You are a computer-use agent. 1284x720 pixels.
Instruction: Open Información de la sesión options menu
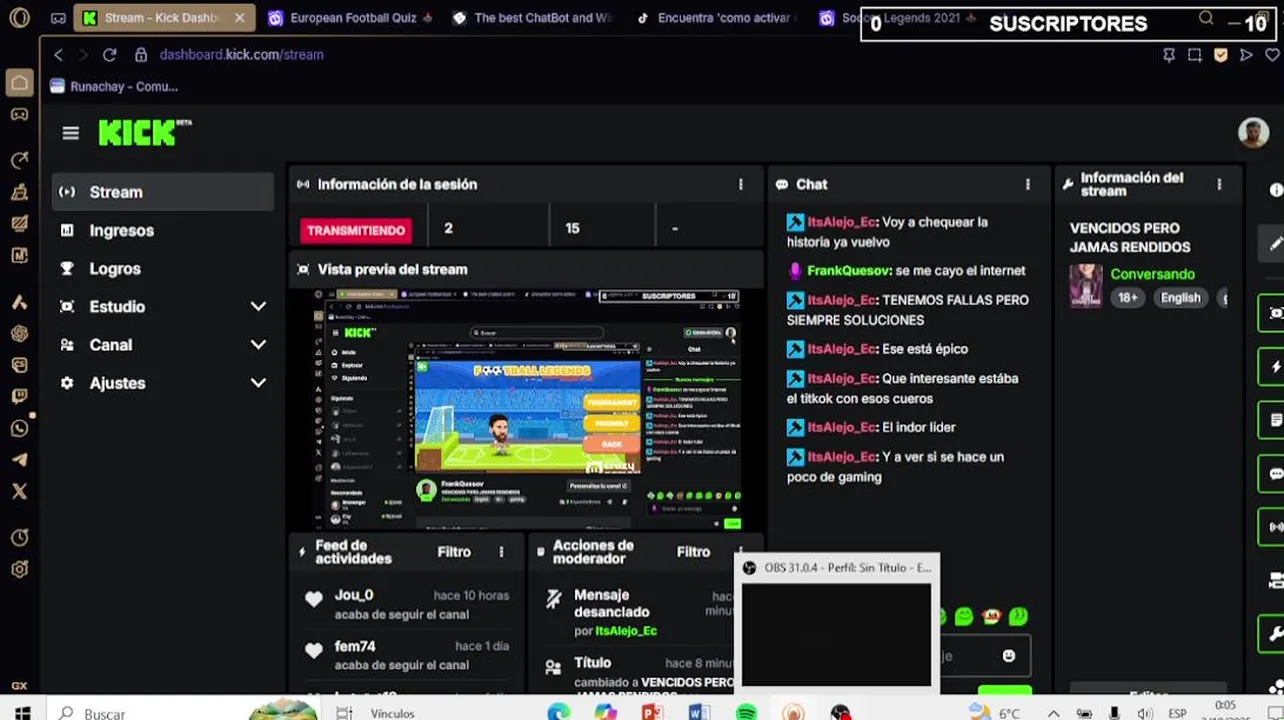click(740, 184)
